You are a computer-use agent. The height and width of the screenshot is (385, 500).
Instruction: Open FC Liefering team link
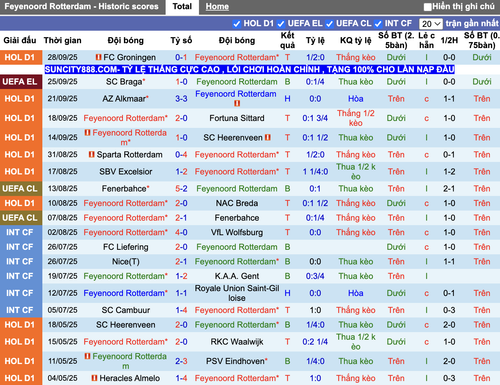pos(126,247)
